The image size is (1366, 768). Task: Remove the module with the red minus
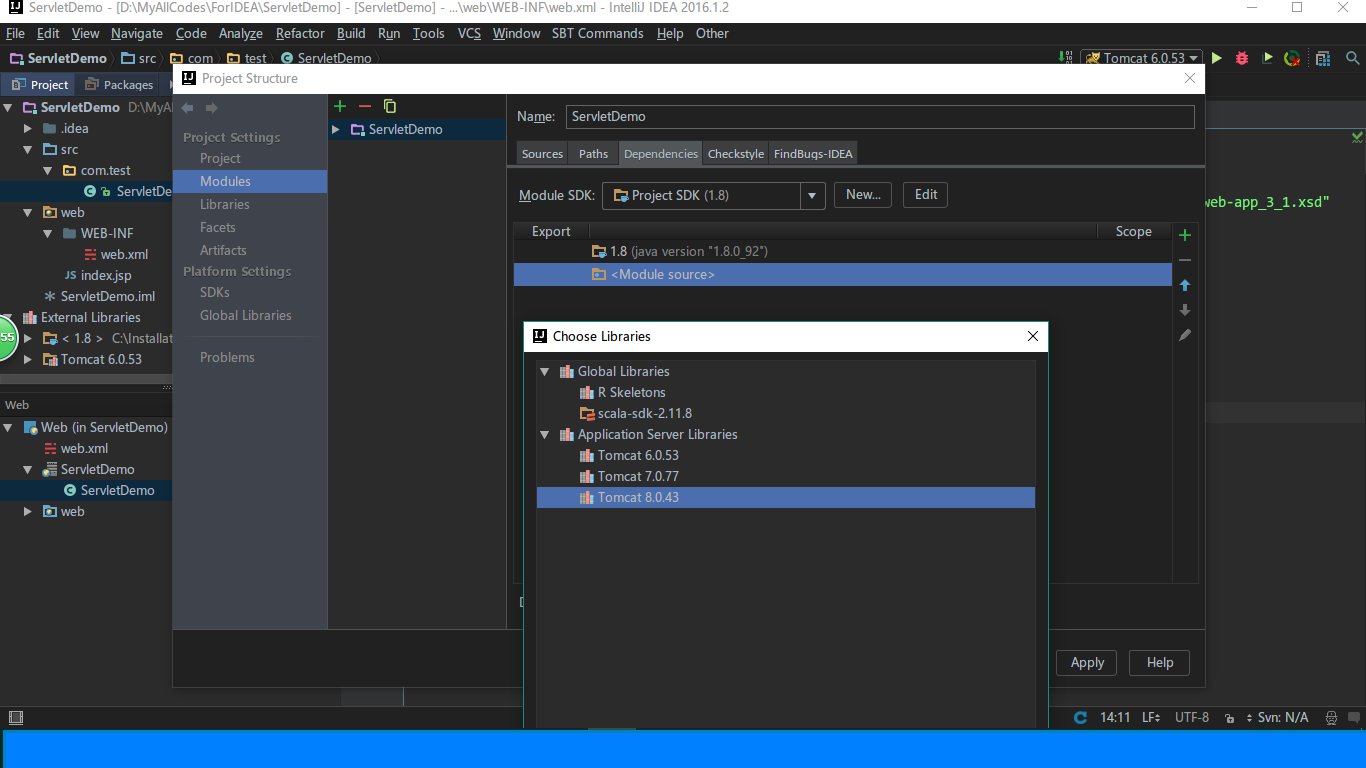pyautogui.click(x=365, y=106)
